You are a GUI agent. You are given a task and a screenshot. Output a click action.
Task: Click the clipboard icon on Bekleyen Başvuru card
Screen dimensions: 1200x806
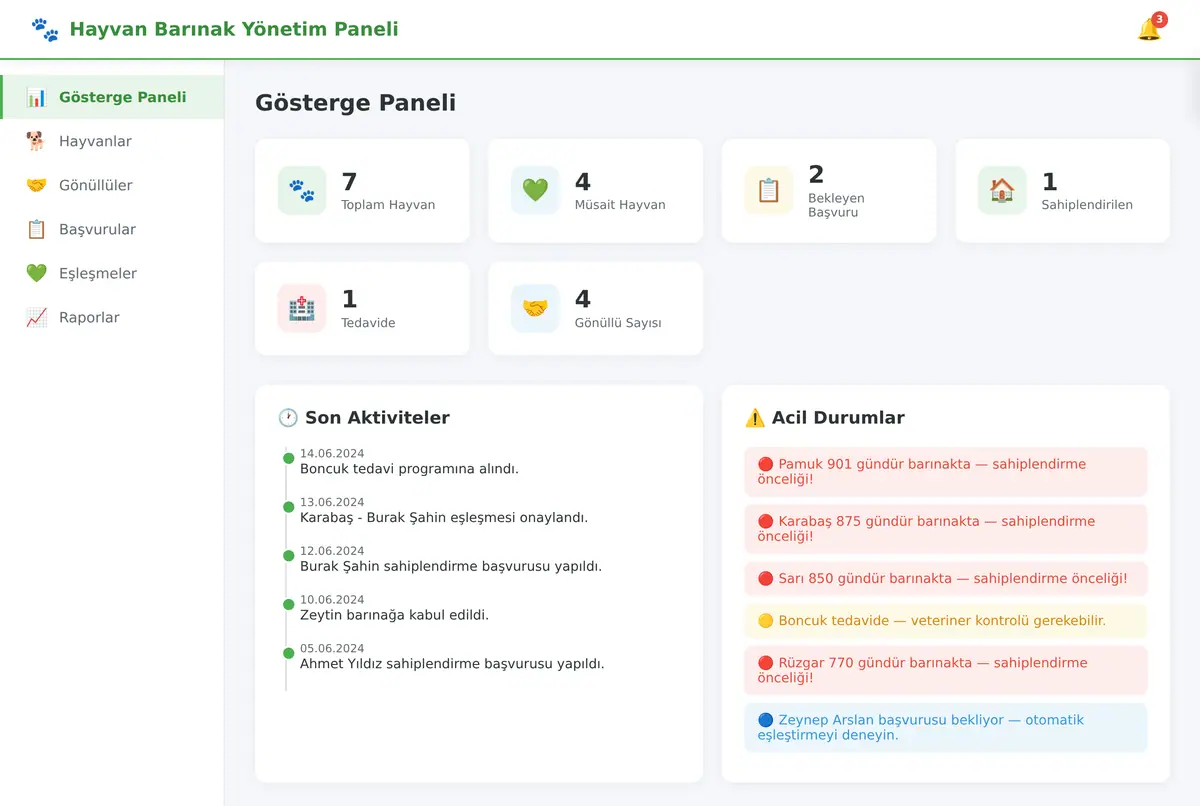tap(769, 190)
